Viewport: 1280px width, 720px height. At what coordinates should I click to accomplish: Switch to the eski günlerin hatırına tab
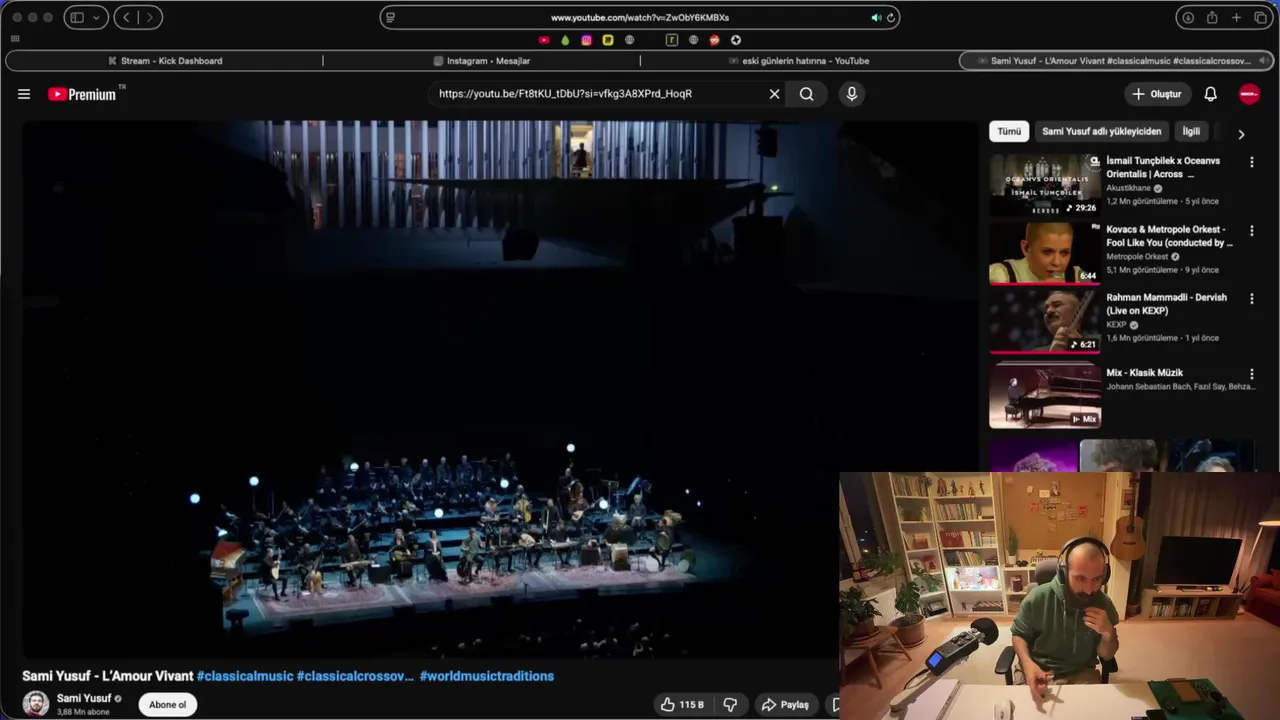798,61
